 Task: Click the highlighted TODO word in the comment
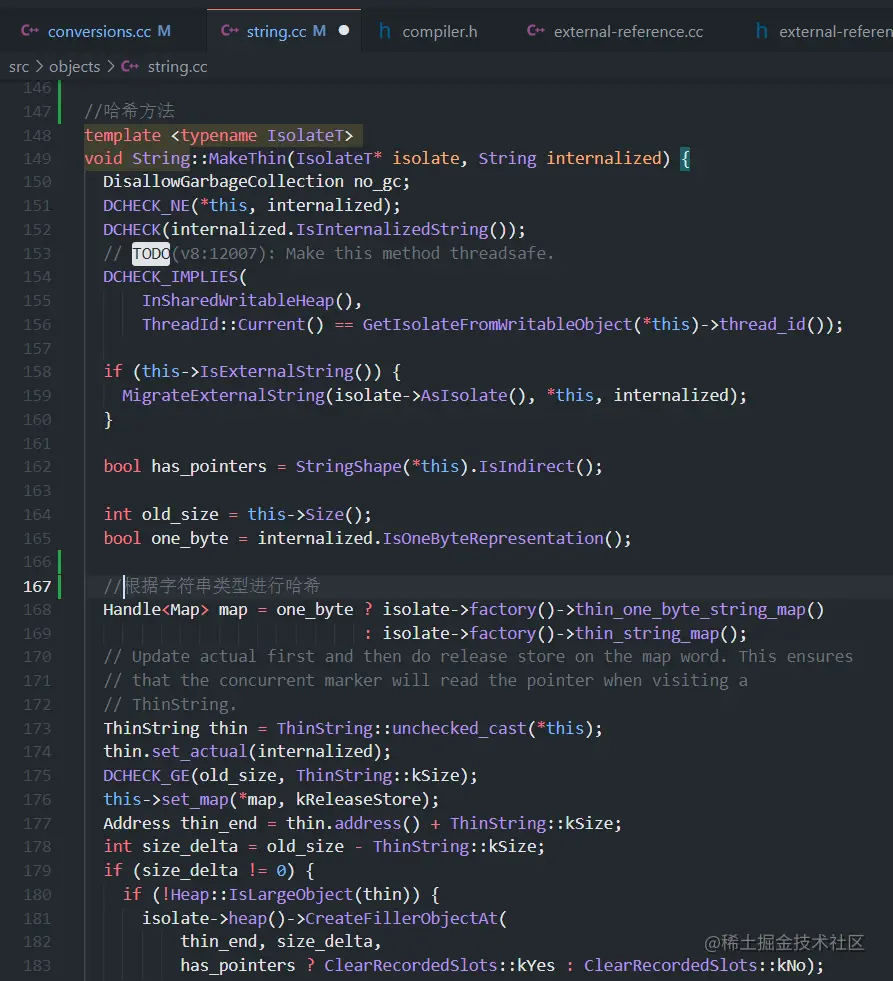151,253
